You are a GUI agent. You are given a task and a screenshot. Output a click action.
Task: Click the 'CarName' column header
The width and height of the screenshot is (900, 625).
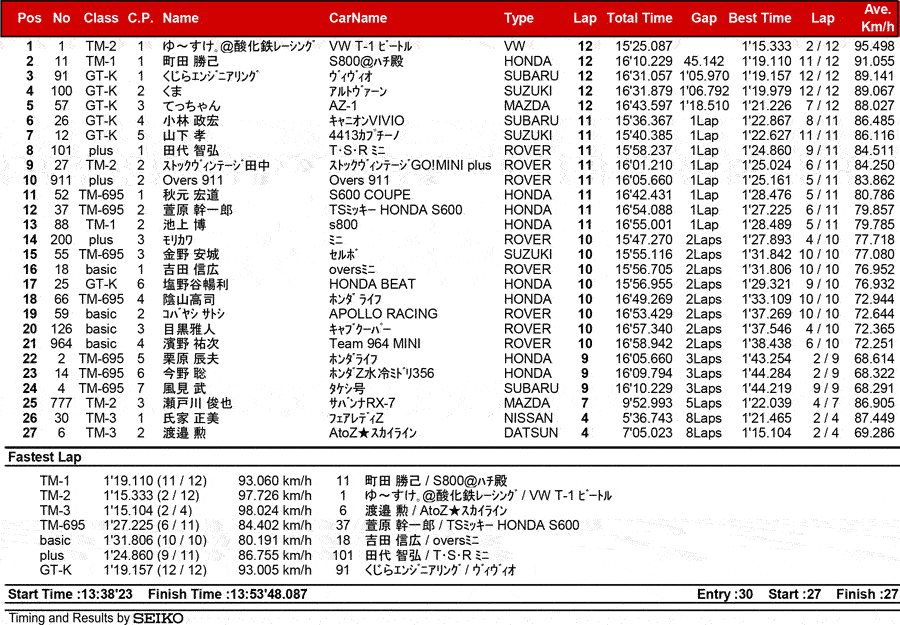(x=358, y=18)
